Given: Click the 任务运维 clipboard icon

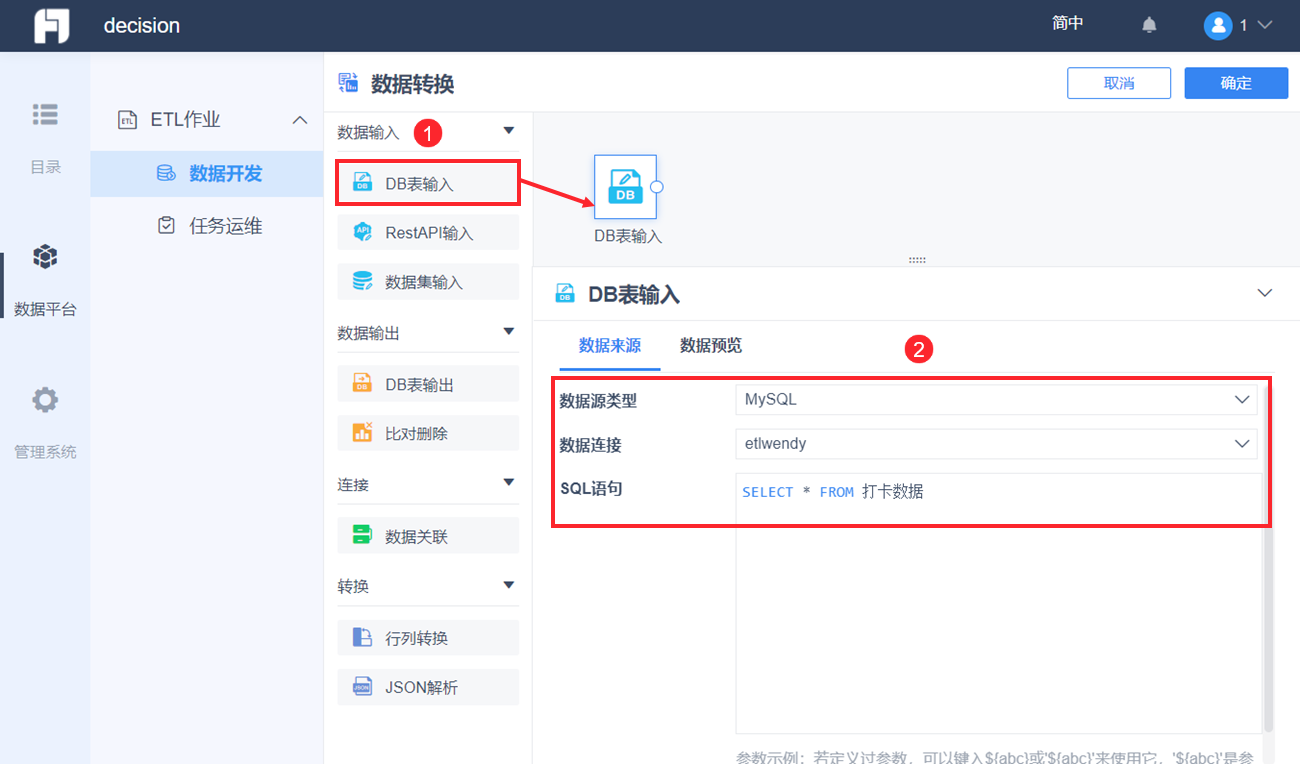Looking at the screenshot, I should click(x=166, y=226).
